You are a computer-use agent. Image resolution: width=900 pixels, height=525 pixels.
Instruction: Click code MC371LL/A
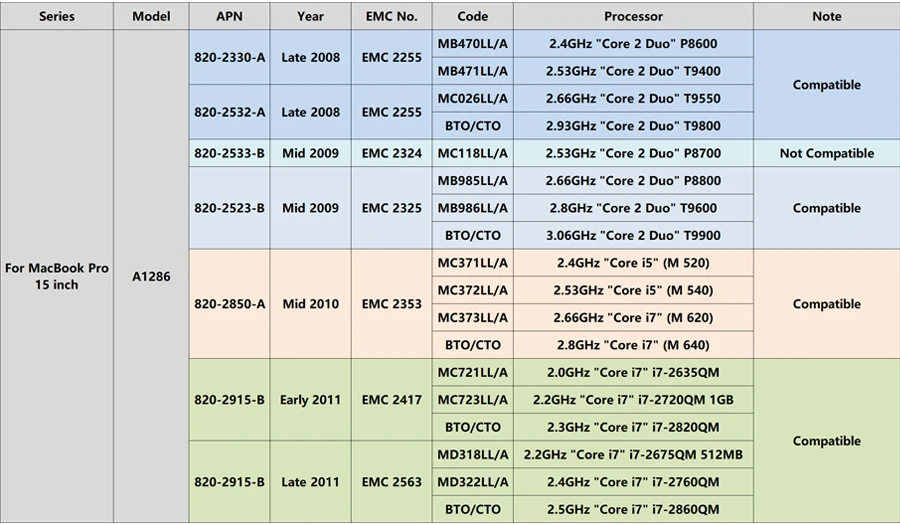472,263
